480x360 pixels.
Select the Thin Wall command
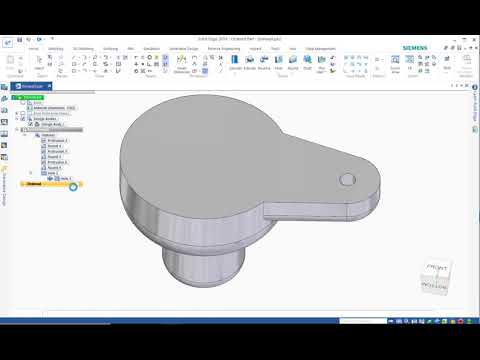tap(322, 64)
